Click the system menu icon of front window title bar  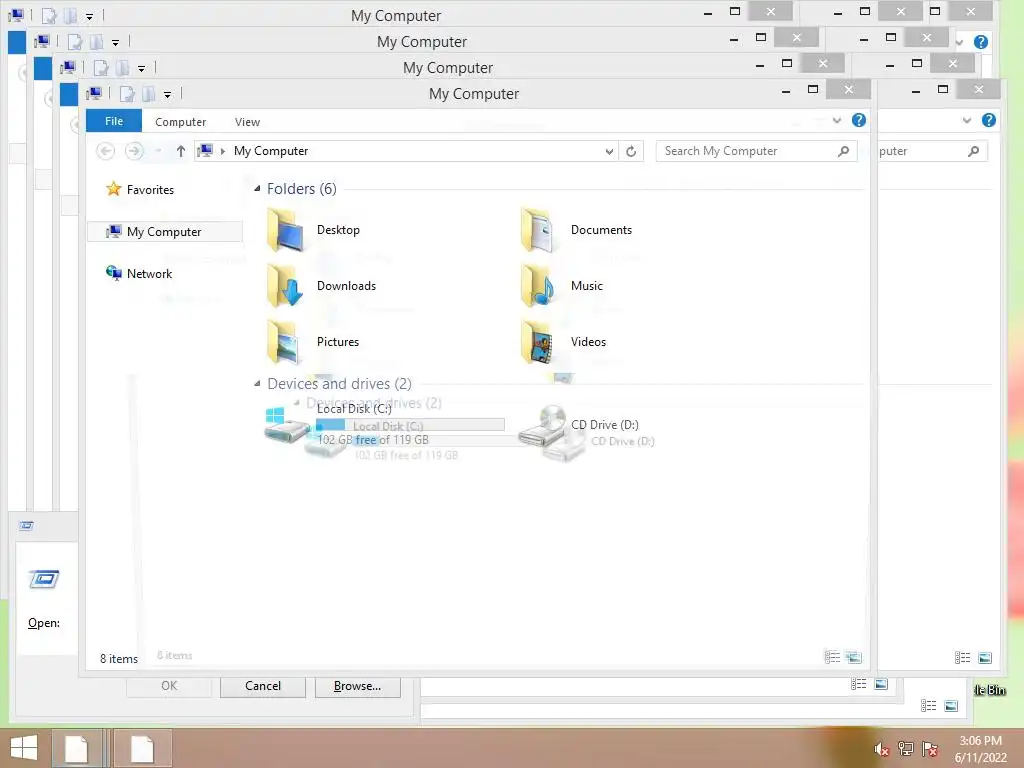pos(94,93)
